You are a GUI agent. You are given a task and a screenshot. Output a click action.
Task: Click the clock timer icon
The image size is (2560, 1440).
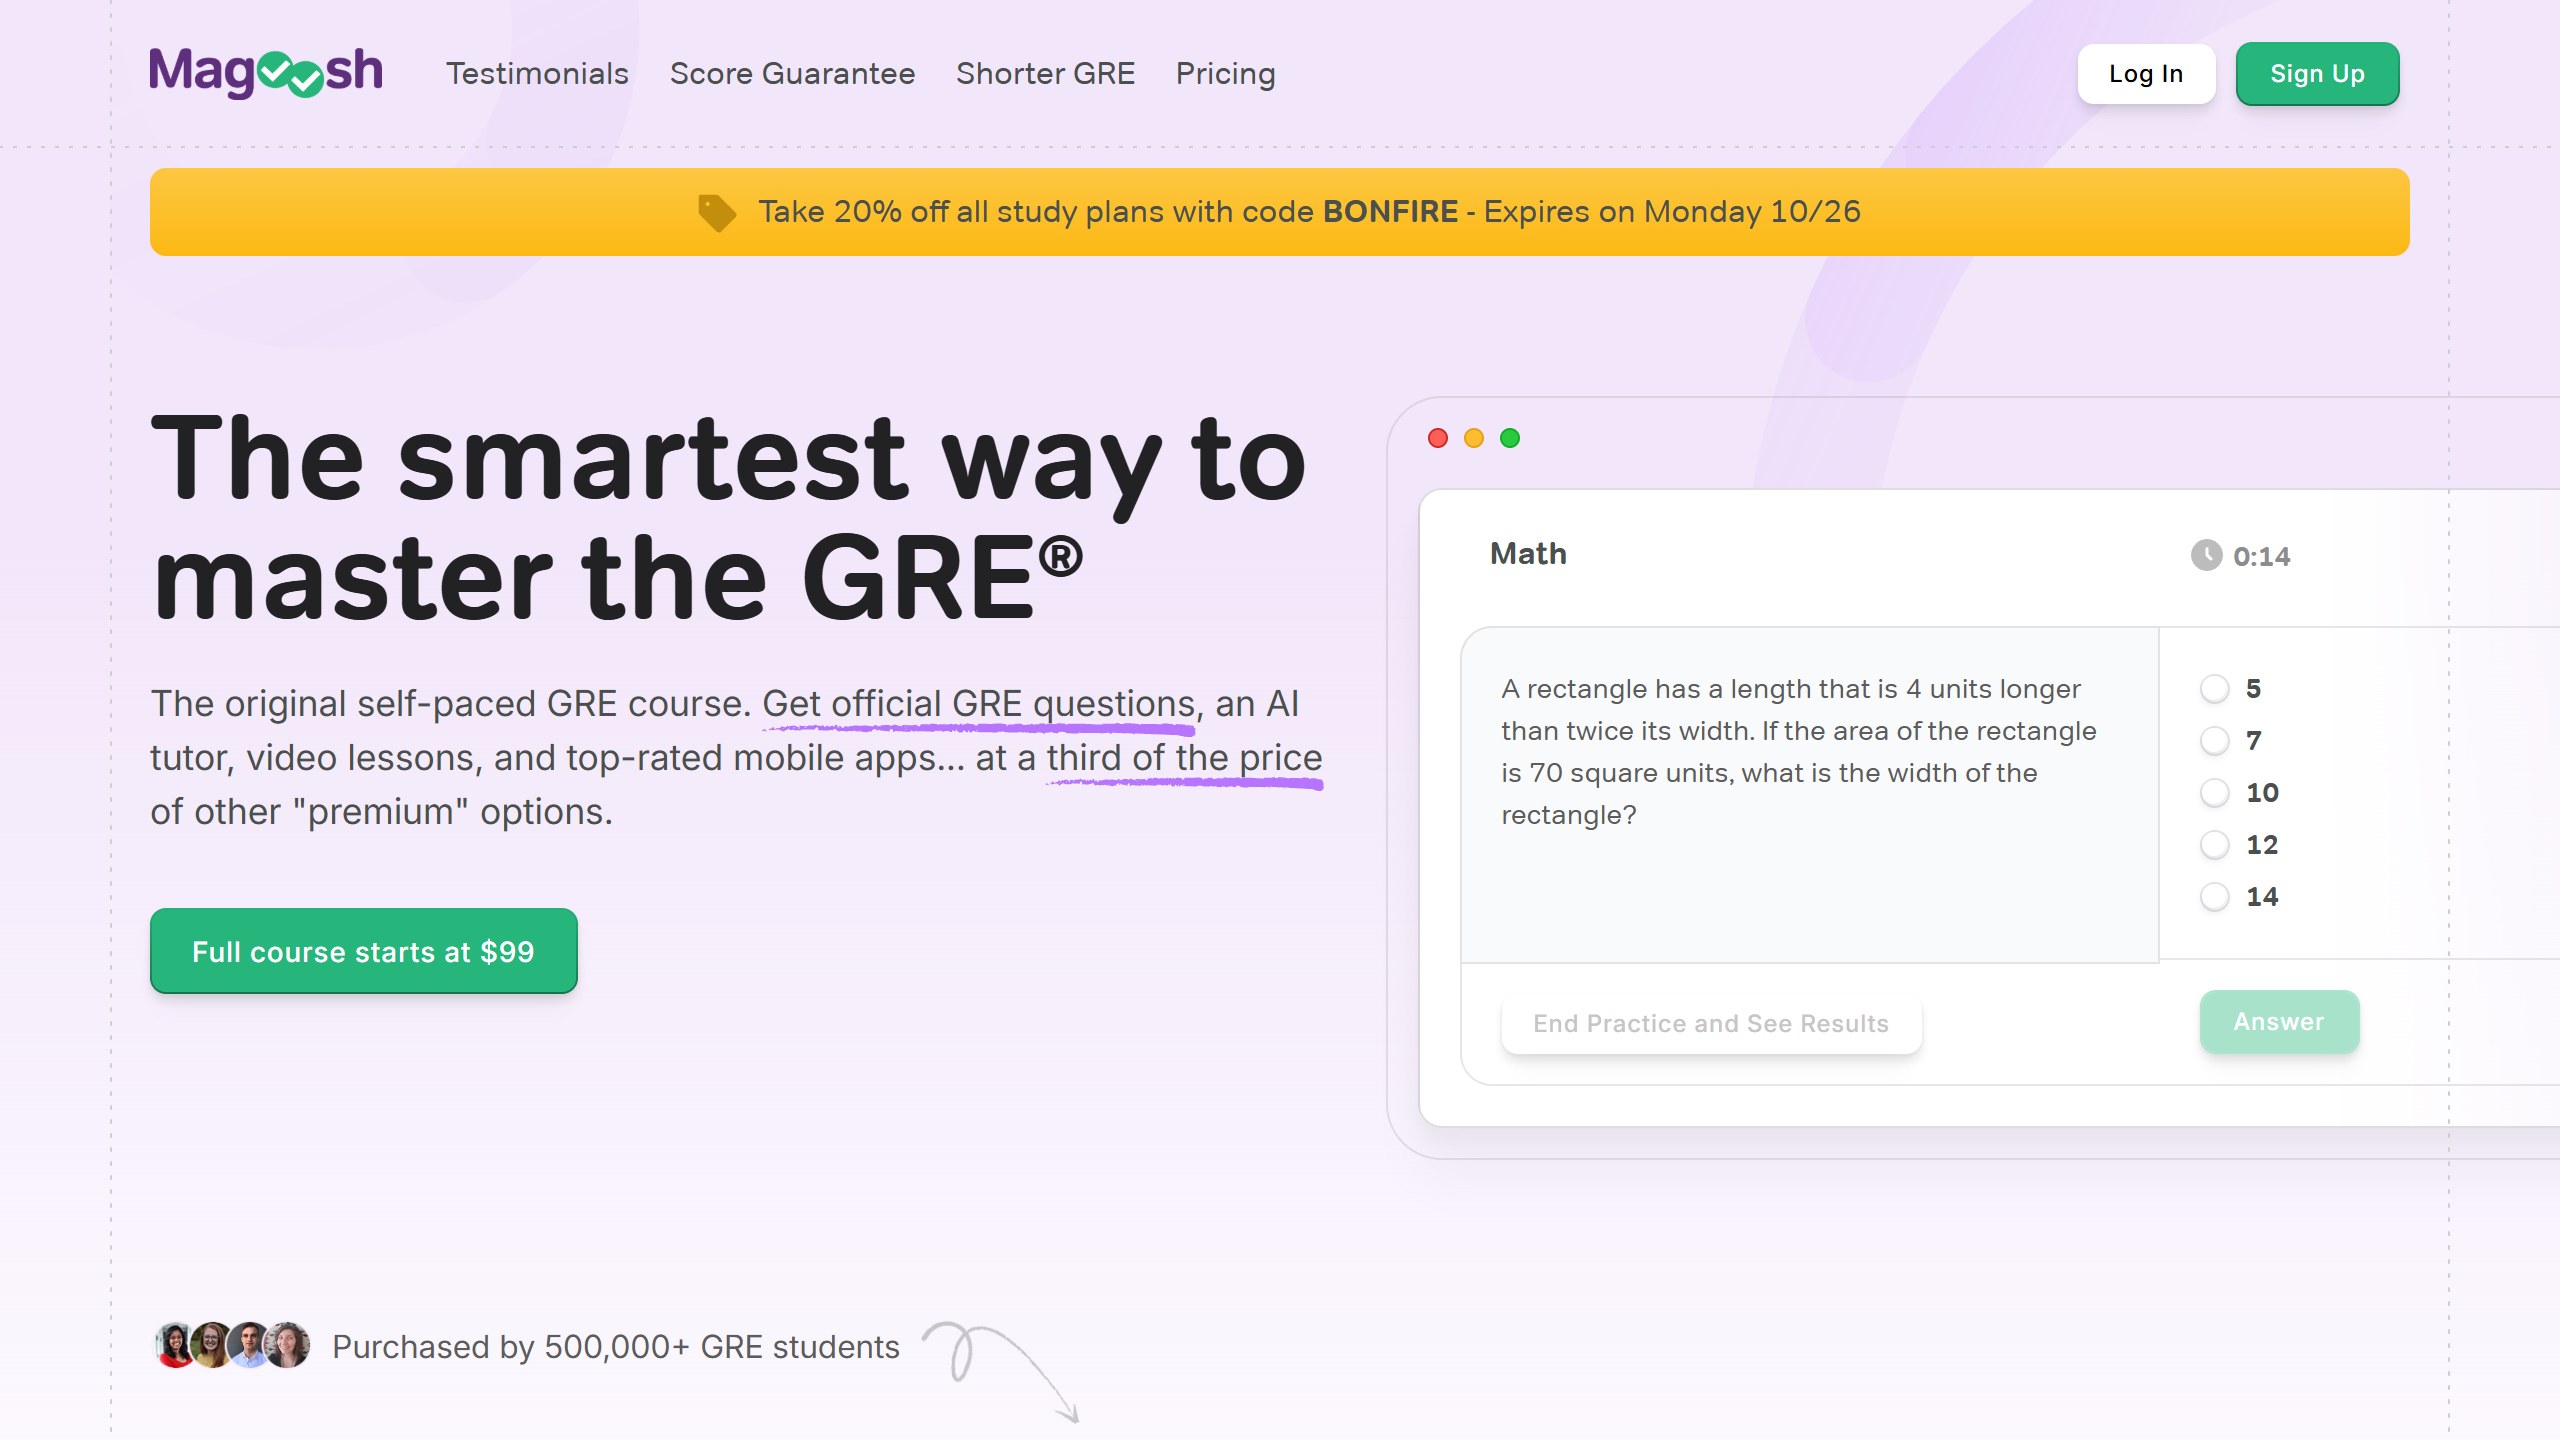[x=2206, y=555]
